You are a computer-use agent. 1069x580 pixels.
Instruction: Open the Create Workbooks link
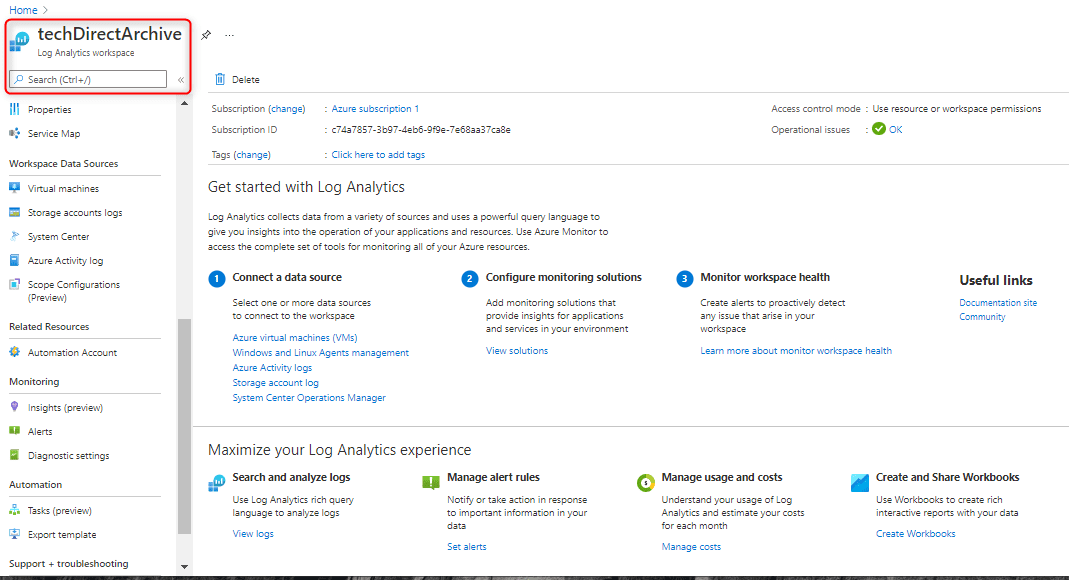(x=915, y=534)
